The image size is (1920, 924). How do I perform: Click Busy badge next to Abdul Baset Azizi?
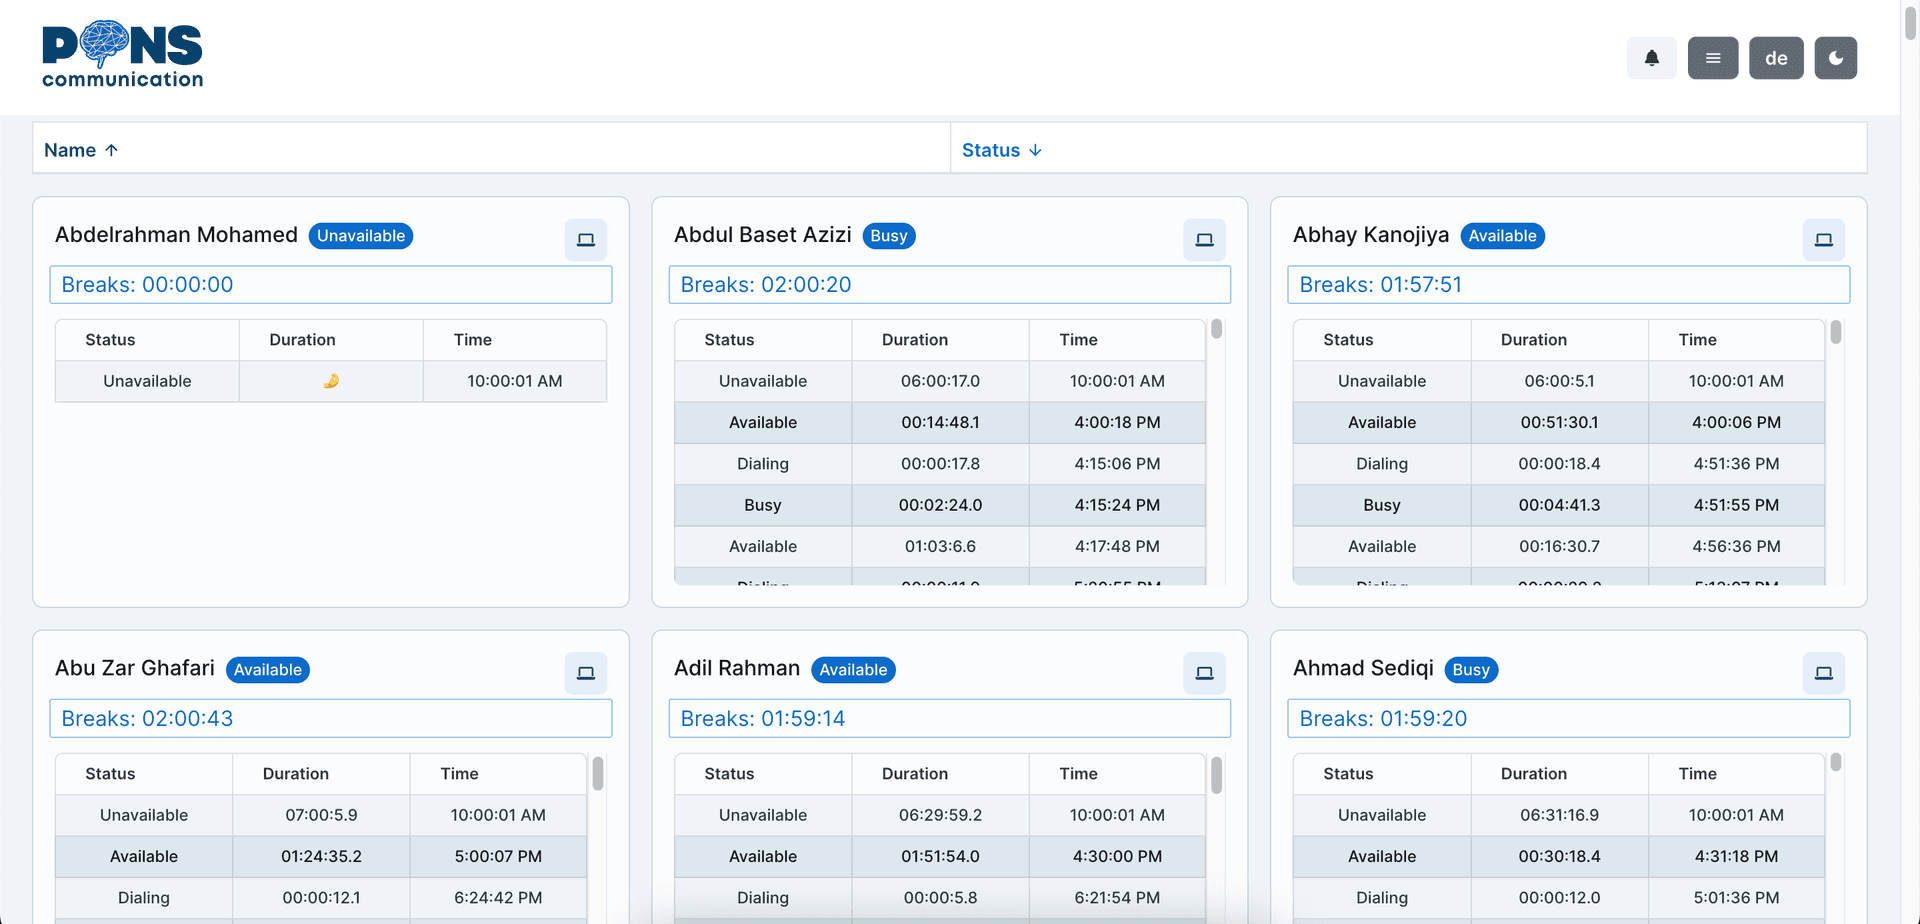tap(889, 236)
